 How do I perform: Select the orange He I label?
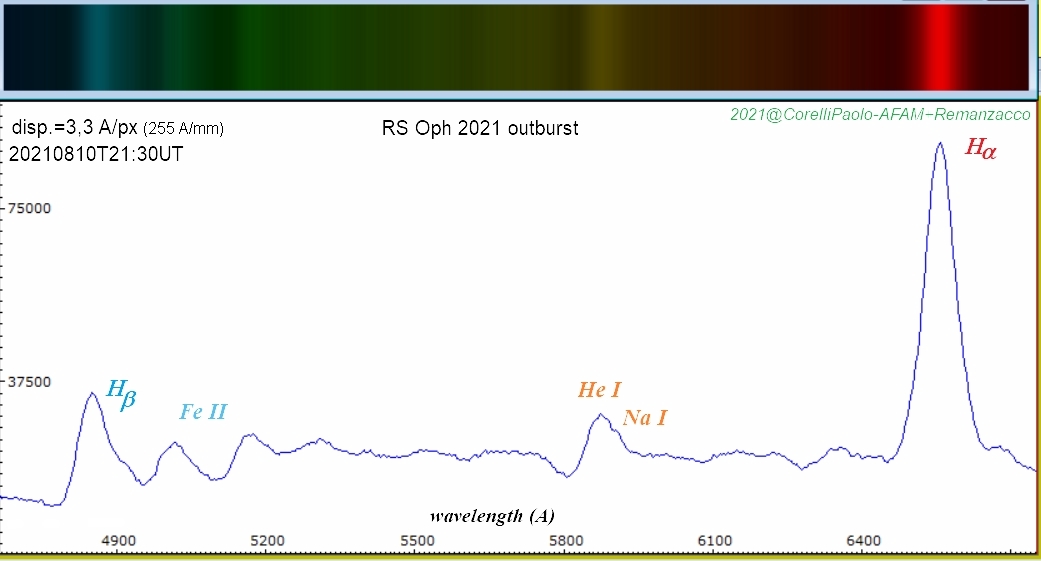pyautogui.click(x=599, y=390)
